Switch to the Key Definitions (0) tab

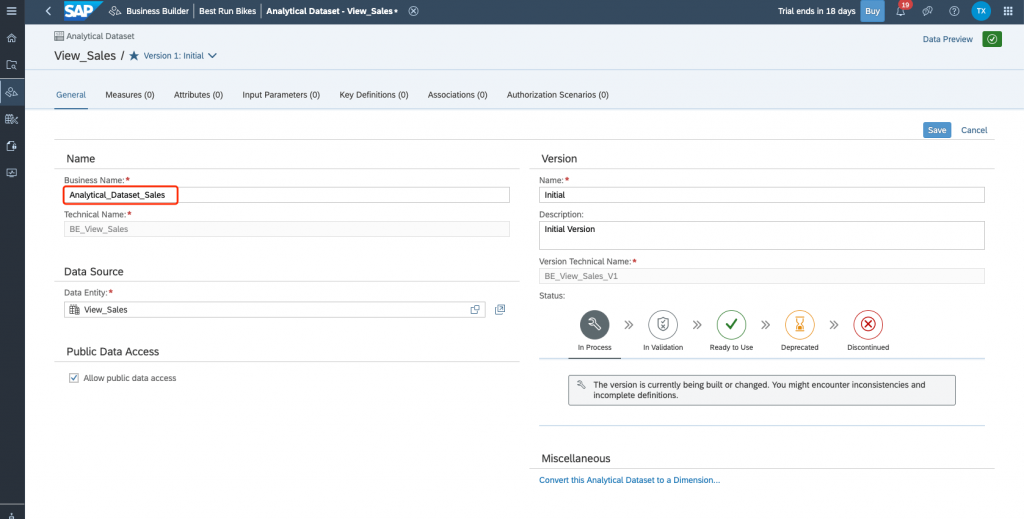click(374, 95)
